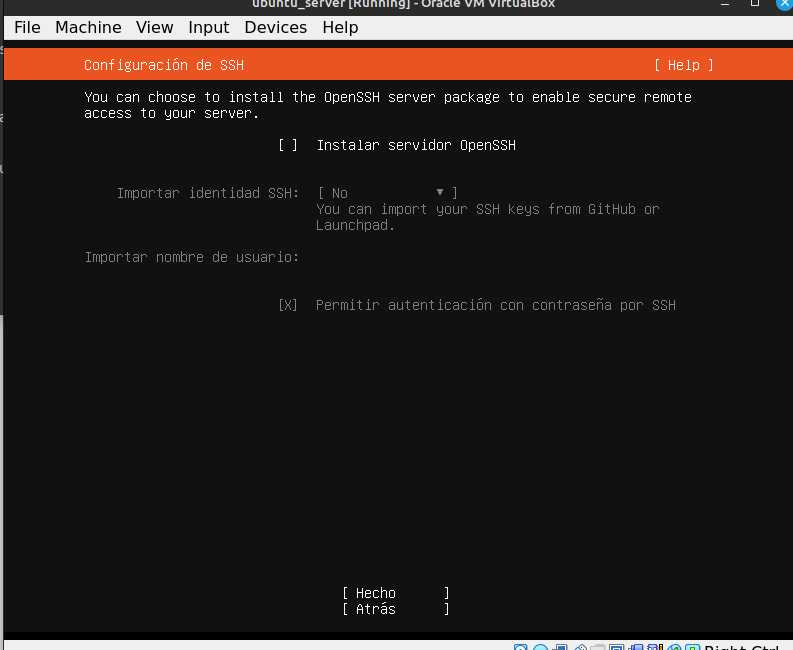Open the Devices menu

point(275,27)
